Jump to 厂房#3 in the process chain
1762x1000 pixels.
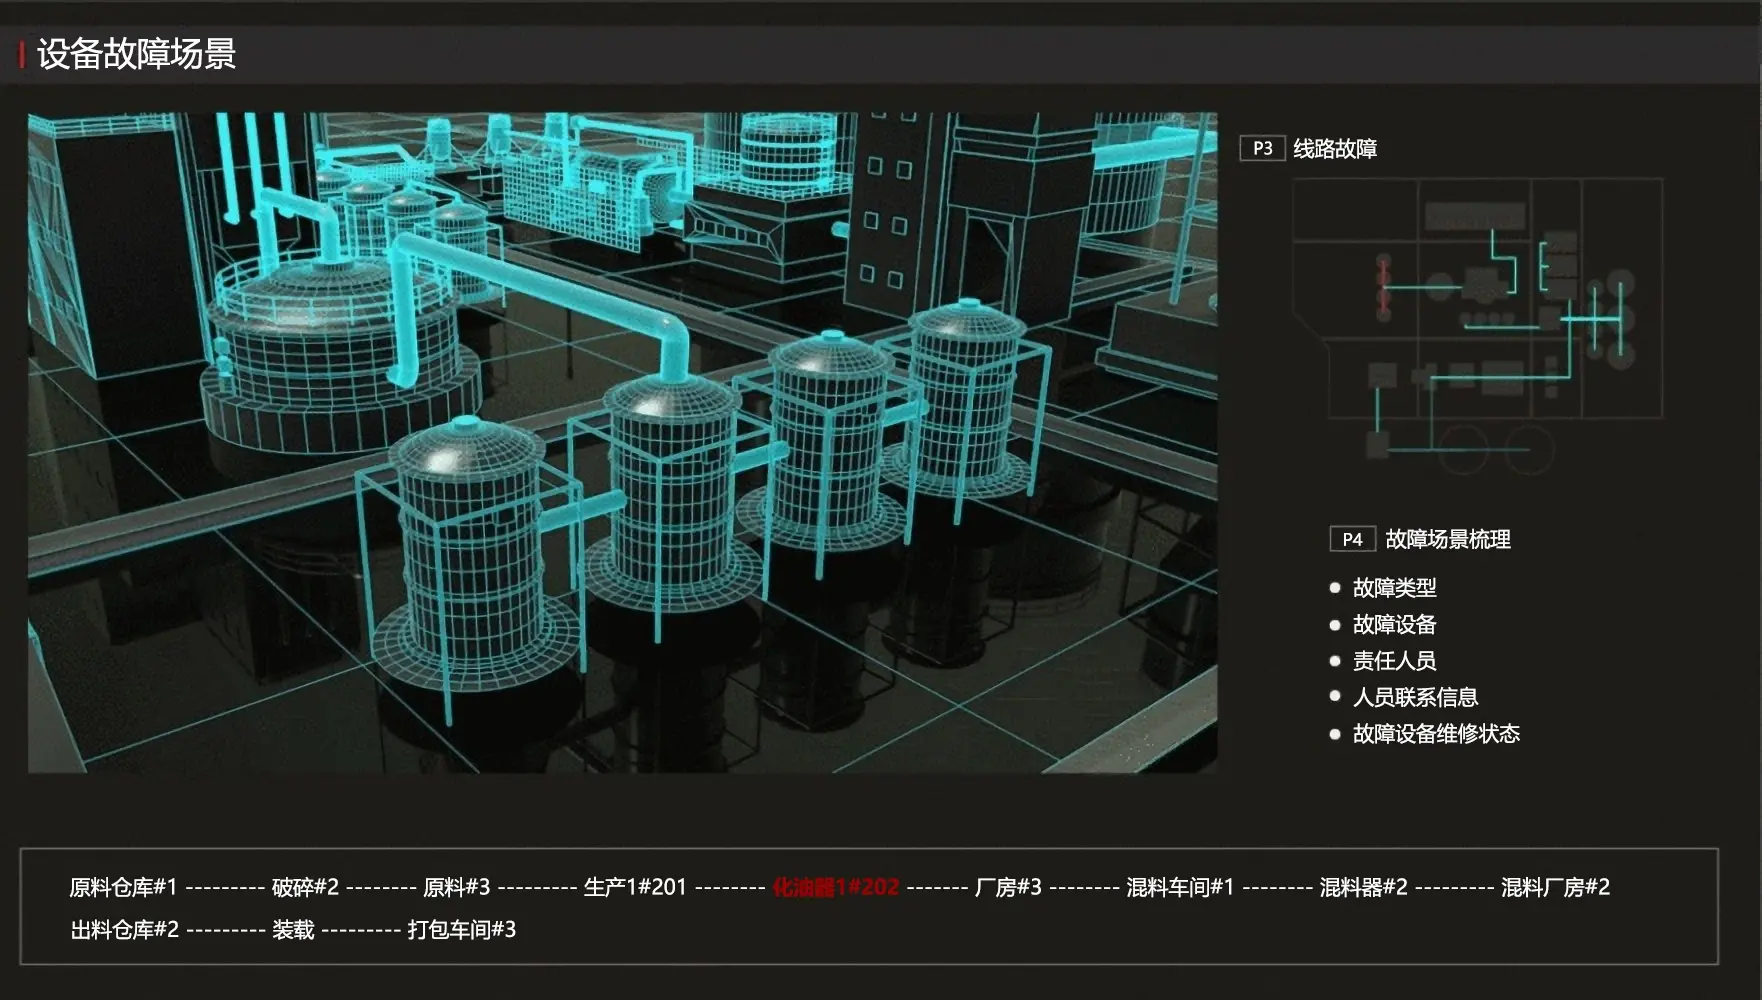[1008, 887]
